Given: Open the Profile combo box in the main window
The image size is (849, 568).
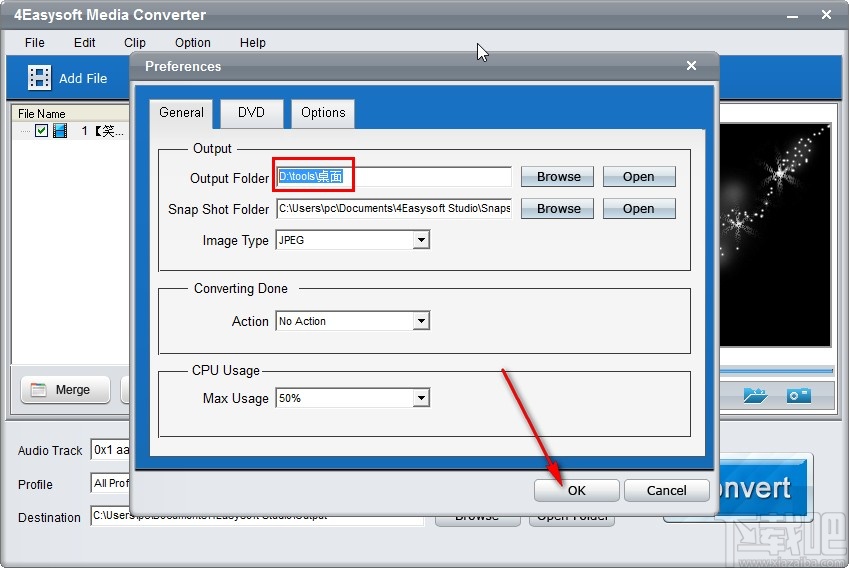Looking at the screenshot, I should click(x=110, y=483).
